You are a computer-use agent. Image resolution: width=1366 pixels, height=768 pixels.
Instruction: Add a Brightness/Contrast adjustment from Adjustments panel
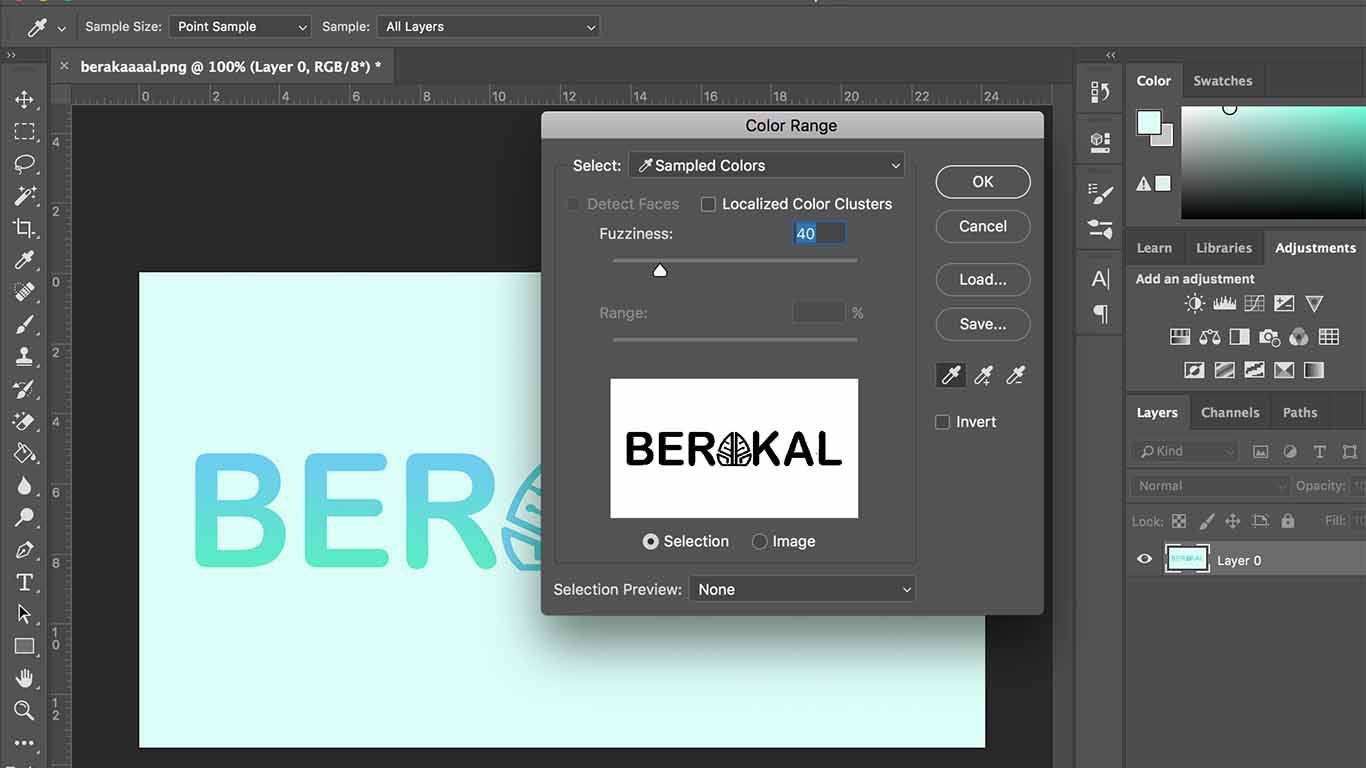1194,304
